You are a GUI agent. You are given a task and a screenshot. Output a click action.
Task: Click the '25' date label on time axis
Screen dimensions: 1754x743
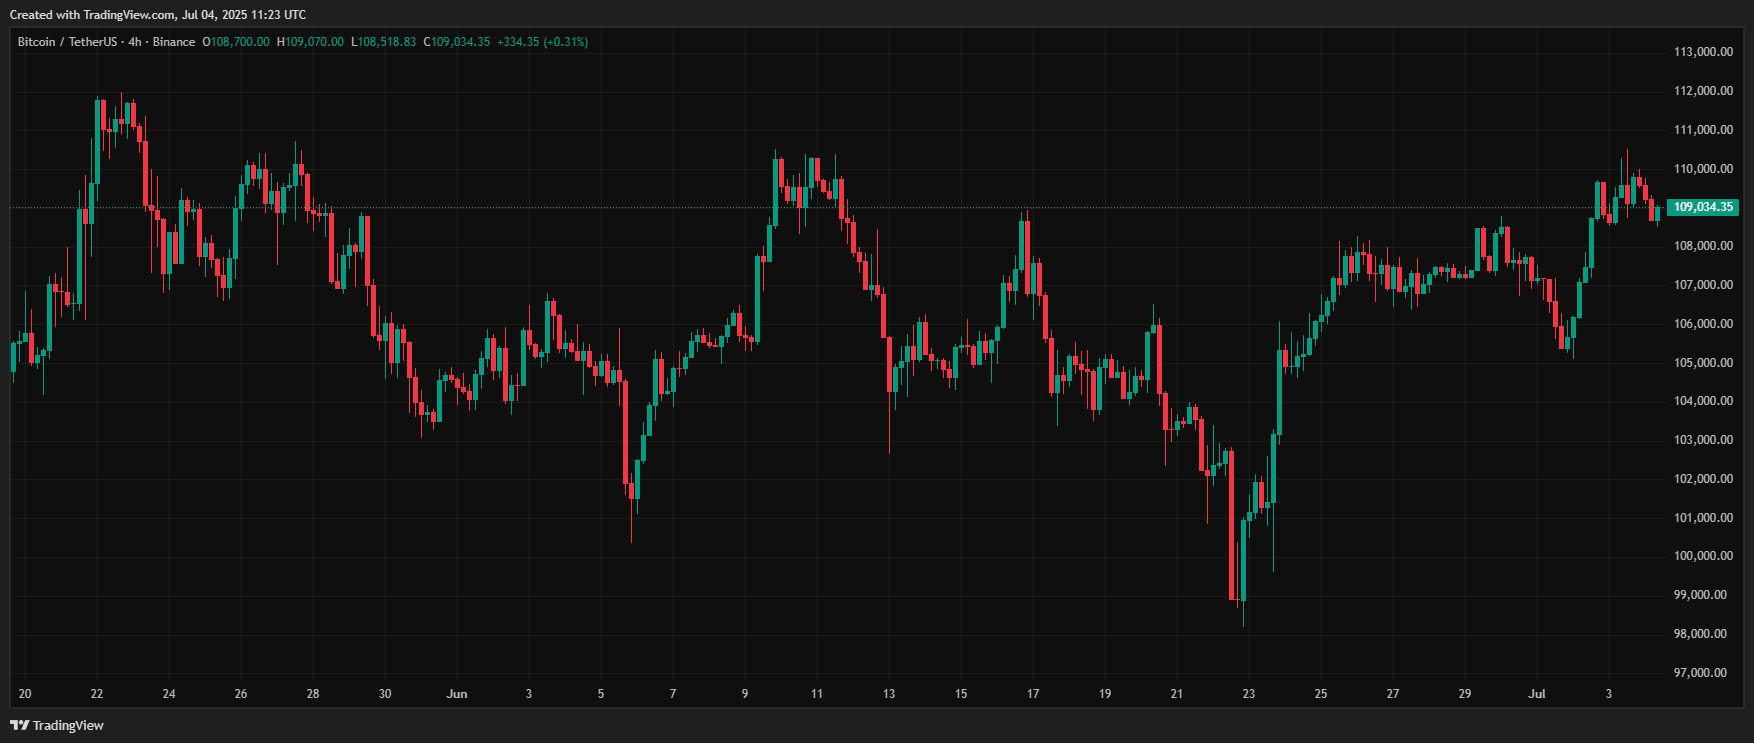point(1321,694)
